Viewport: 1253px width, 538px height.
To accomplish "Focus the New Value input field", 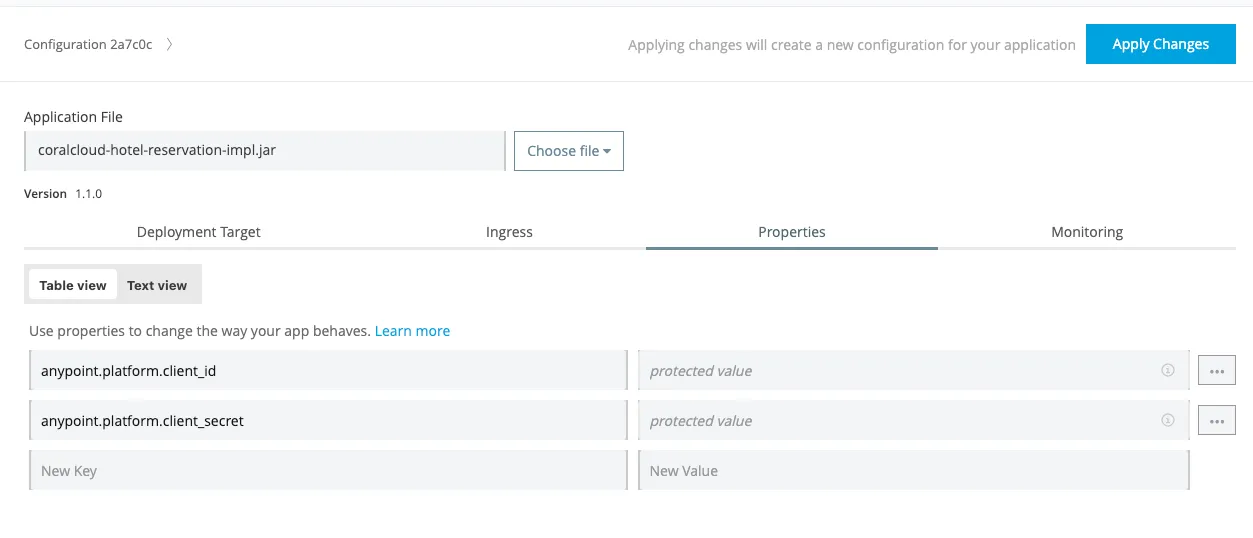I will (912, 471).
